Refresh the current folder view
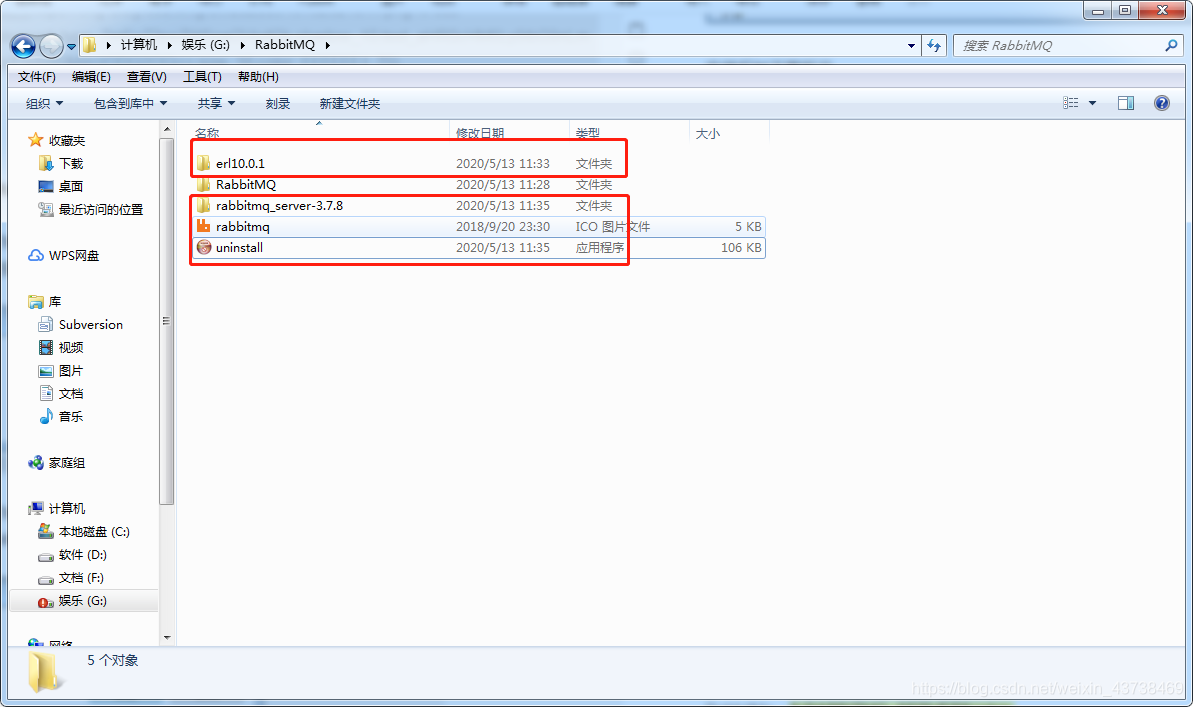The height and width of the screenshot is (707, 1193). pyautogui.click(x=934, y=46)
